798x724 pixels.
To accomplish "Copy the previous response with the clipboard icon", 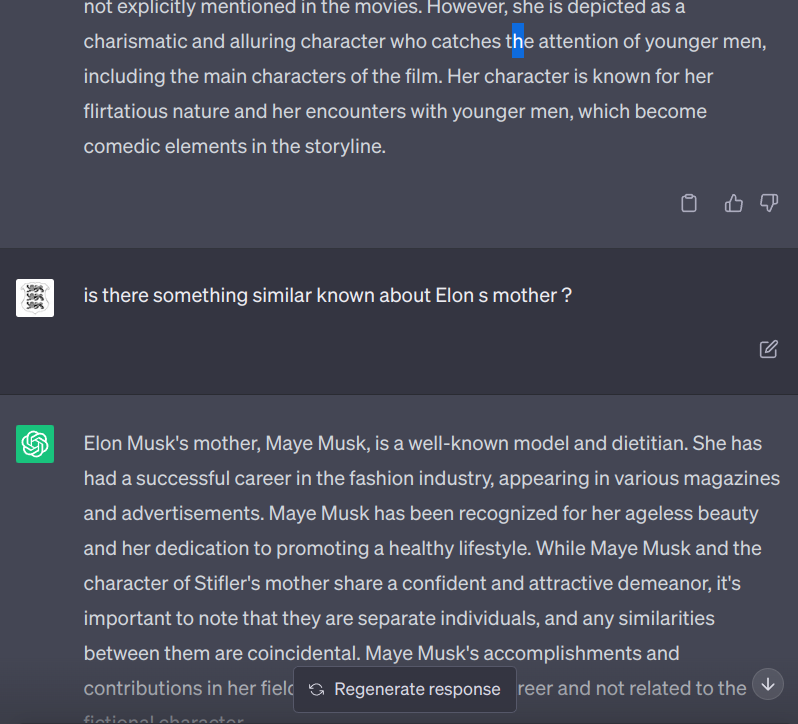I will tap(689, 203).
